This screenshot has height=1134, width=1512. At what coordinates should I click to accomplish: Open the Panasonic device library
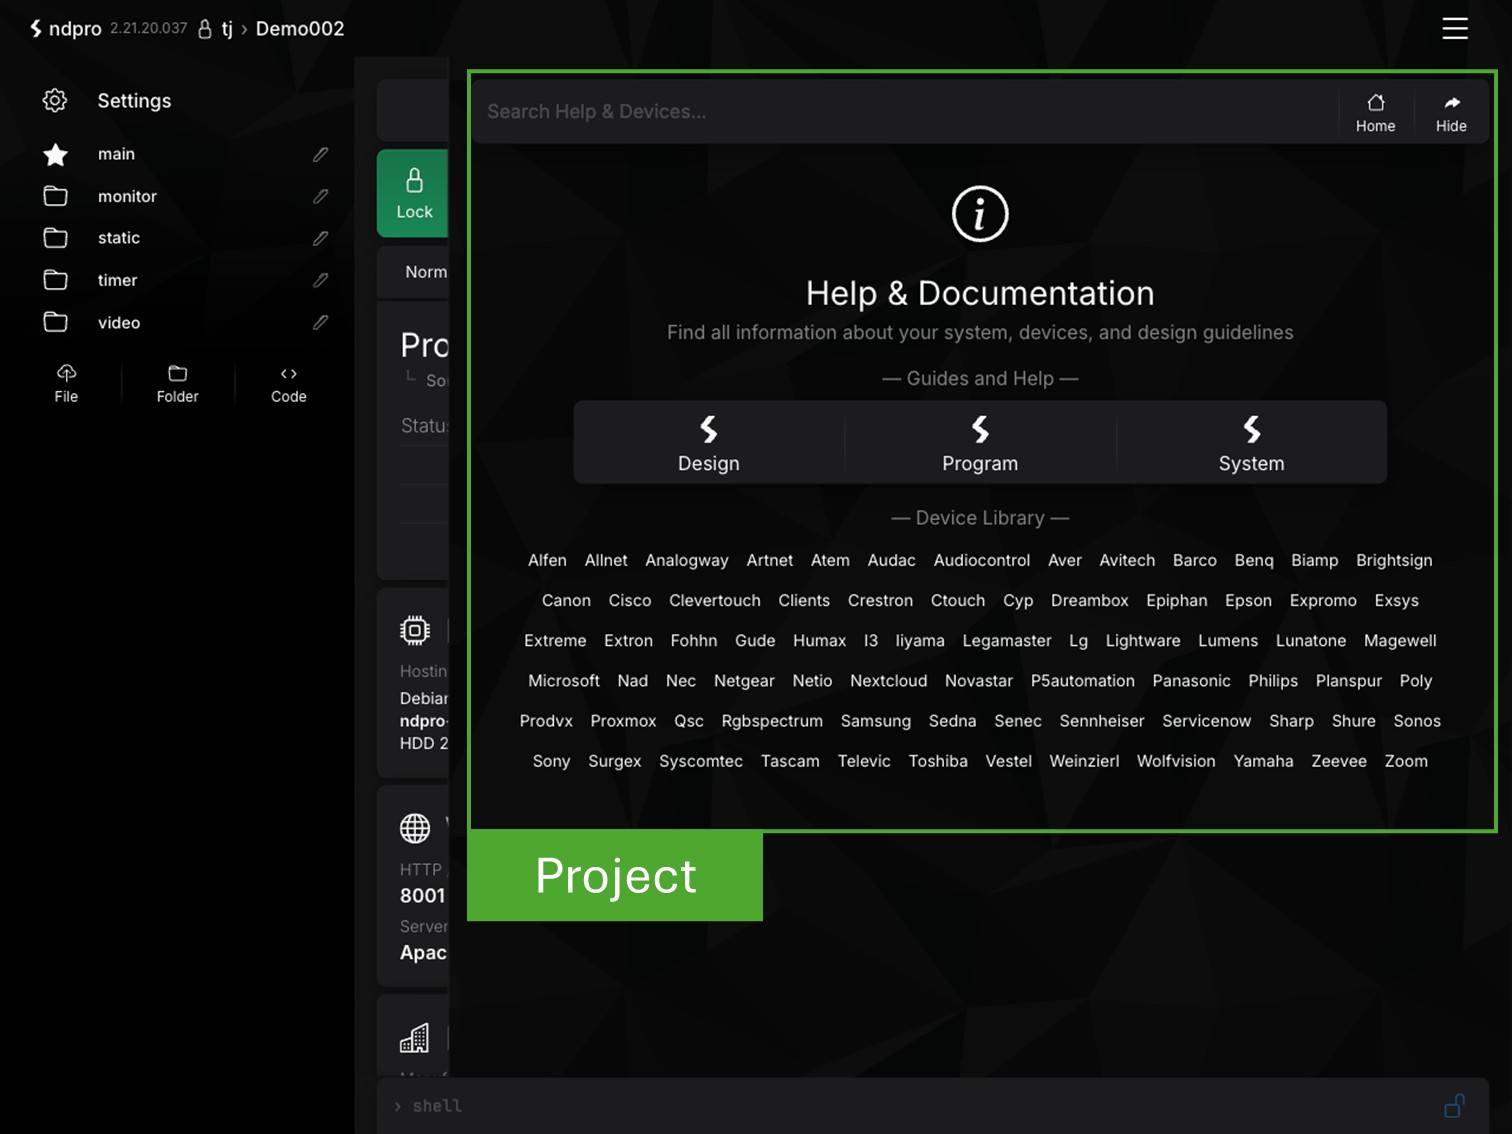click(1191, 680)
